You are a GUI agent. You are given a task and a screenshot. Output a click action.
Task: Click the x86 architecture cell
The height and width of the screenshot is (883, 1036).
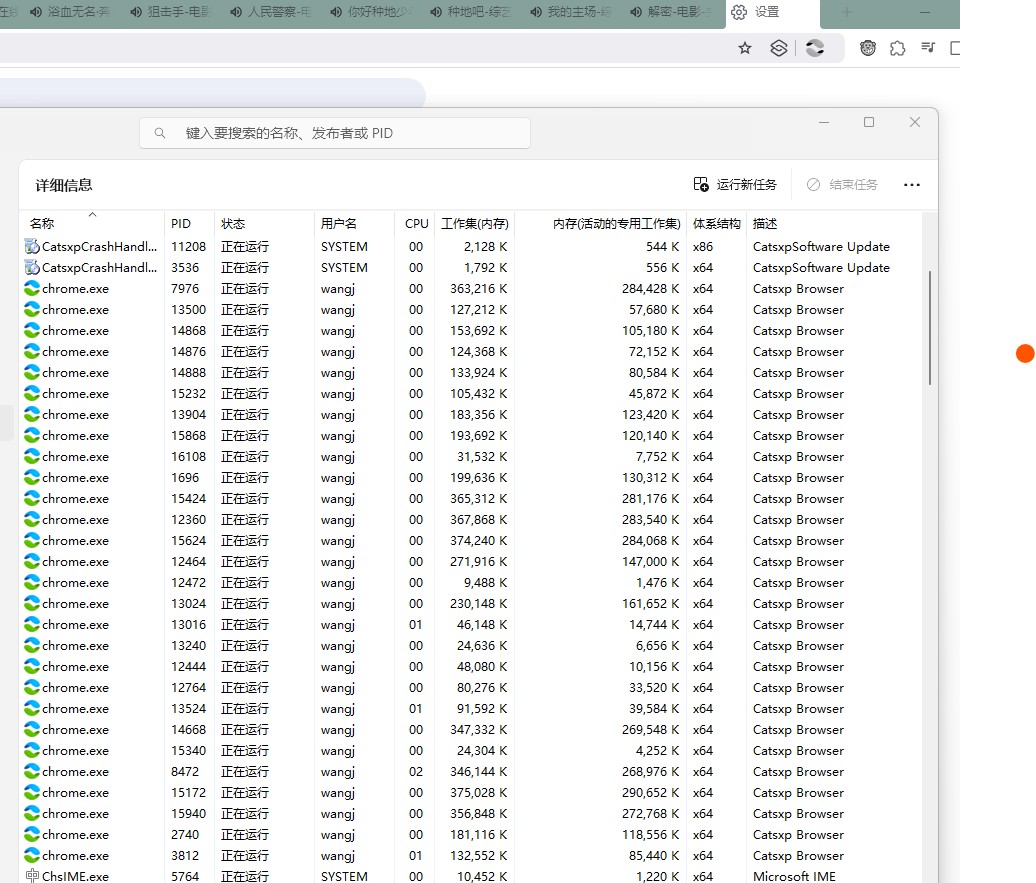click(703, 247)
